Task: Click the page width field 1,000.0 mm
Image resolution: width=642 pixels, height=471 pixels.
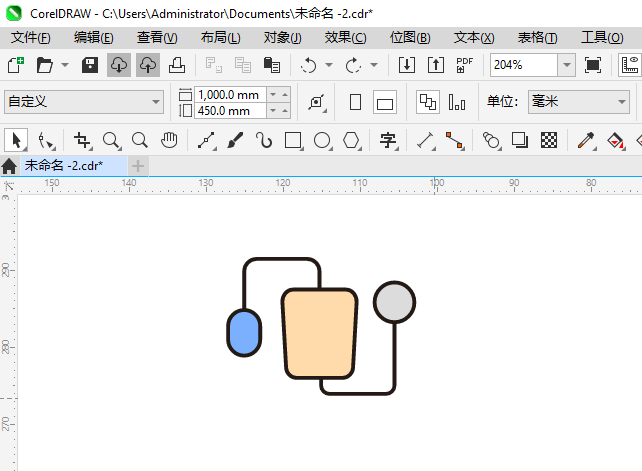Action: 230,95
